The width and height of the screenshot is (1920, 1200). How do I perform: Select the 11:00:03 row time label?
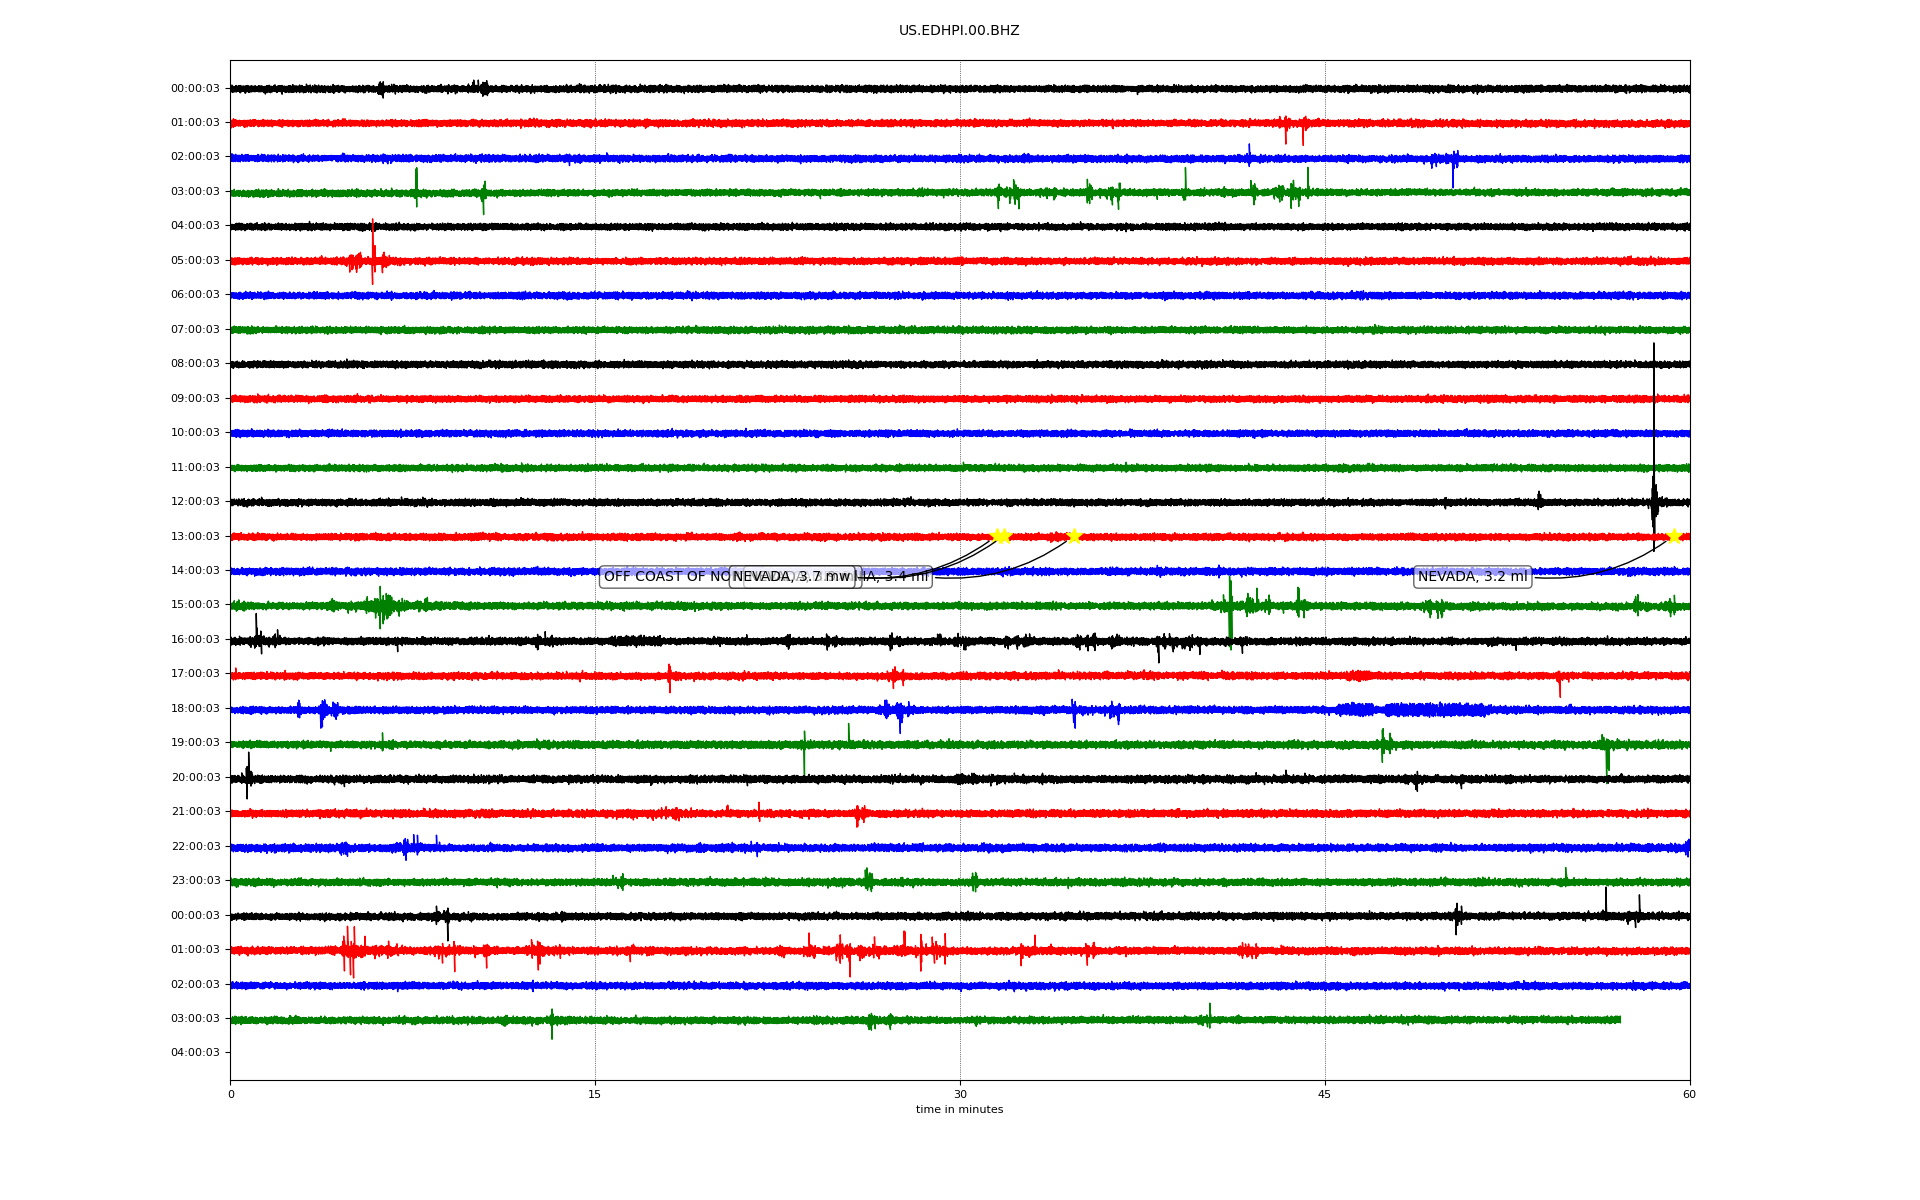click(x=195, y=468)
